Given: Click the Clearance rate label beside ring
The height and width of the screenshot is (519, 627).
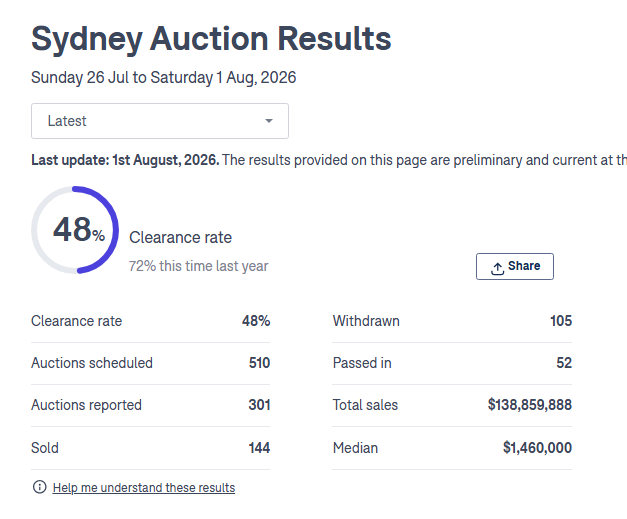Looking at the screenshot, I should tap(180, 238).
